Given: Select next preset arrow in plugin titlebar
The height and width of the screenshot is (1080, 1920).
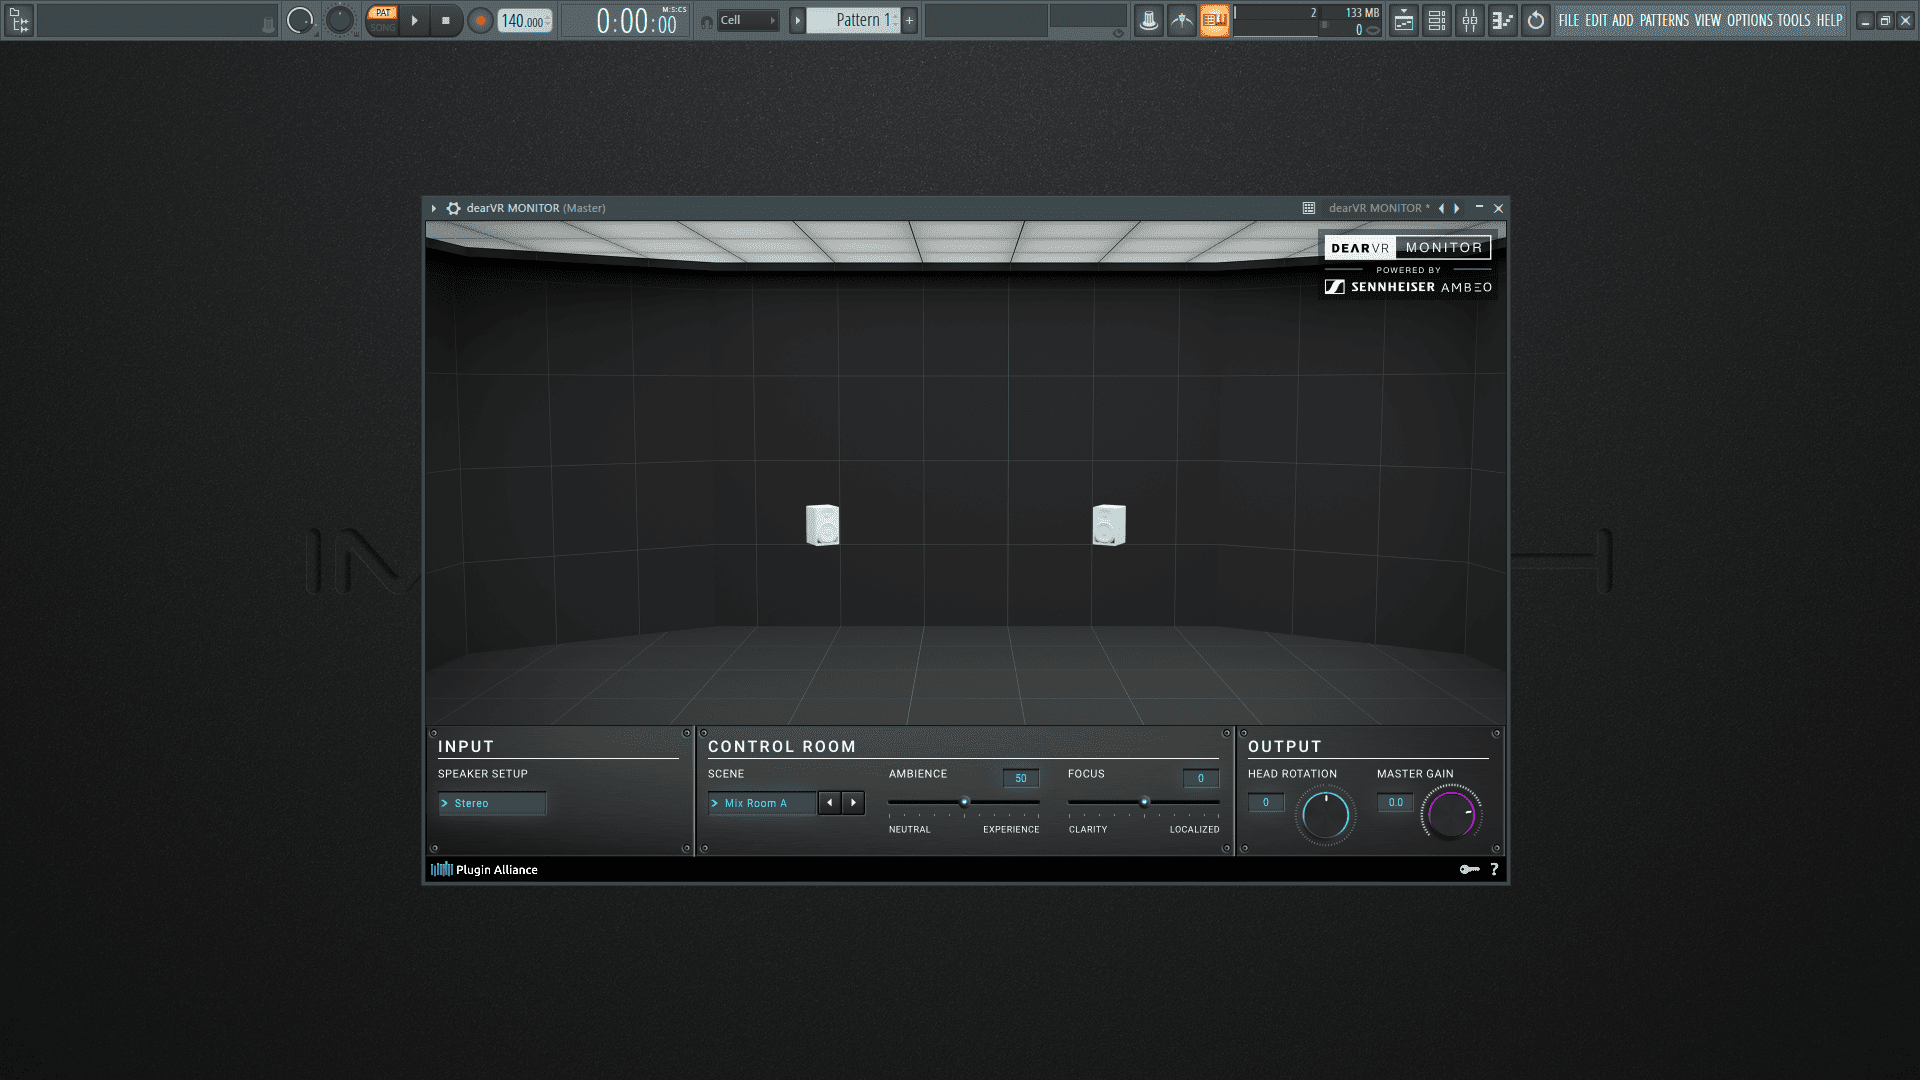Looking at the screenshot, I should [x=1457, y=208].
